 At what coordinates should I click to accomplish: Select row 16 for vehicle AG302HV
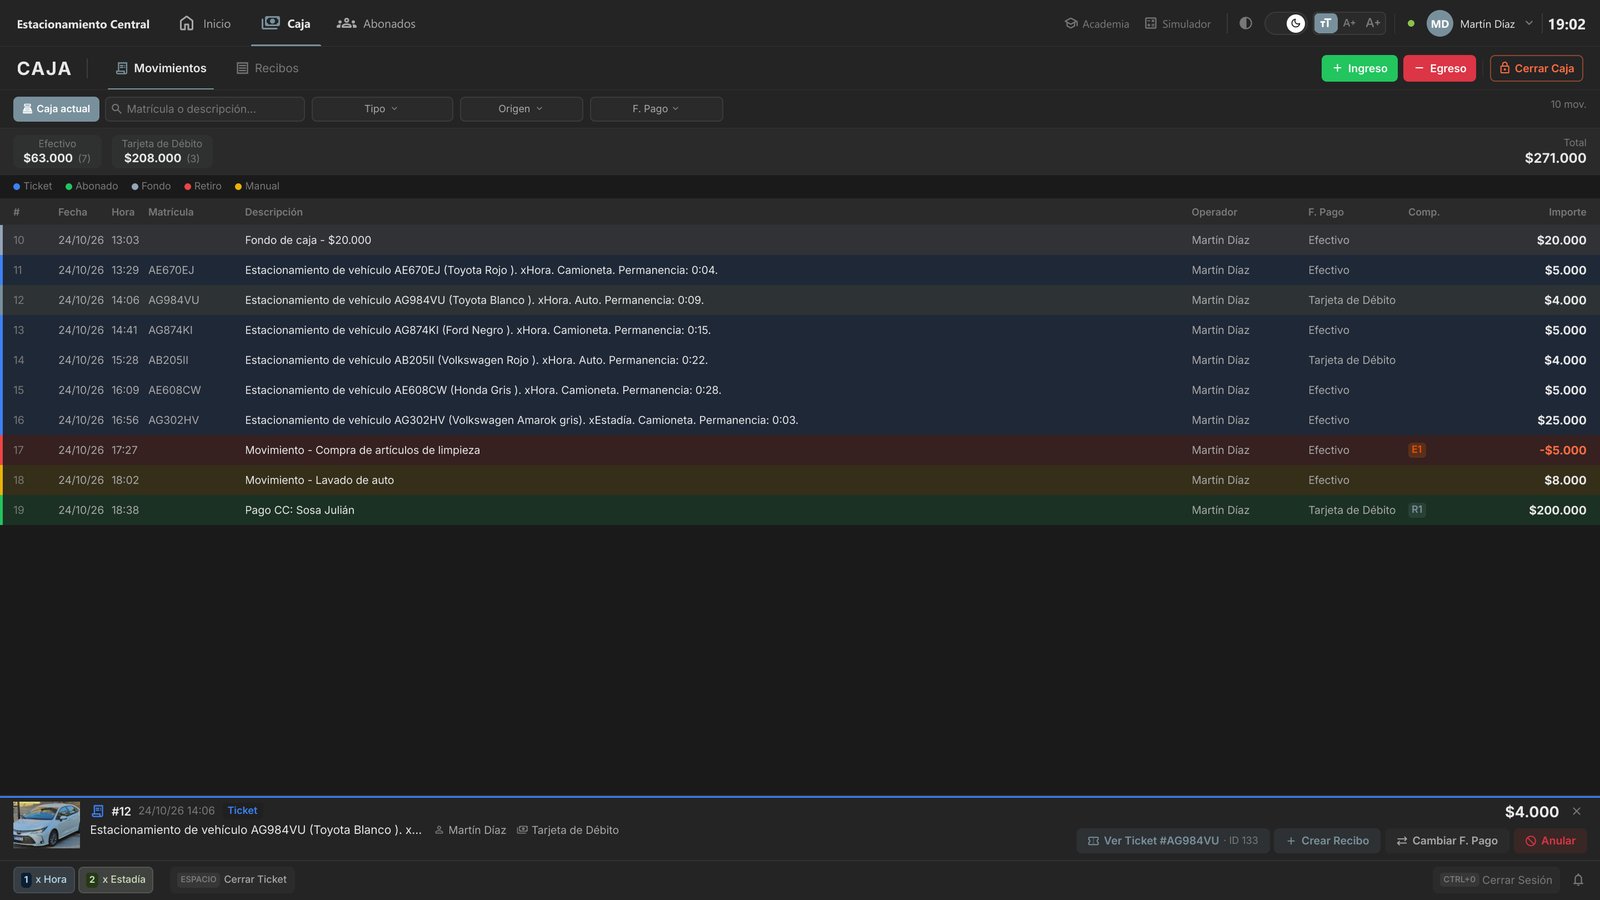[x=800, y=420]
